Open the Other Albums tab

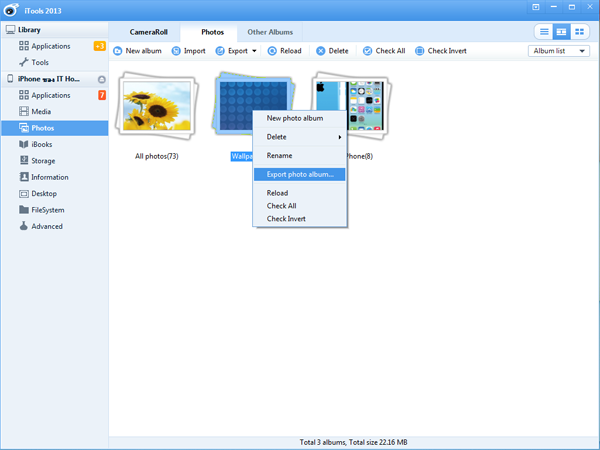pyautogui.click(x=270, y=32)
